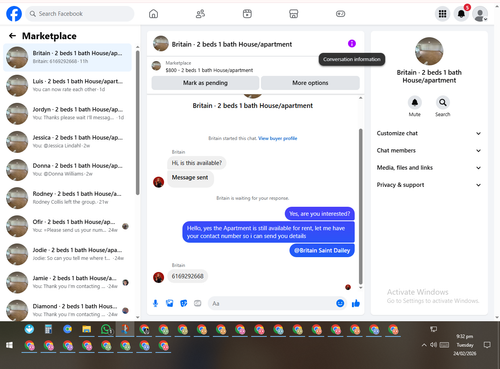Select the Luis conversation
This screenshot has width=500, height=369.
67,85
